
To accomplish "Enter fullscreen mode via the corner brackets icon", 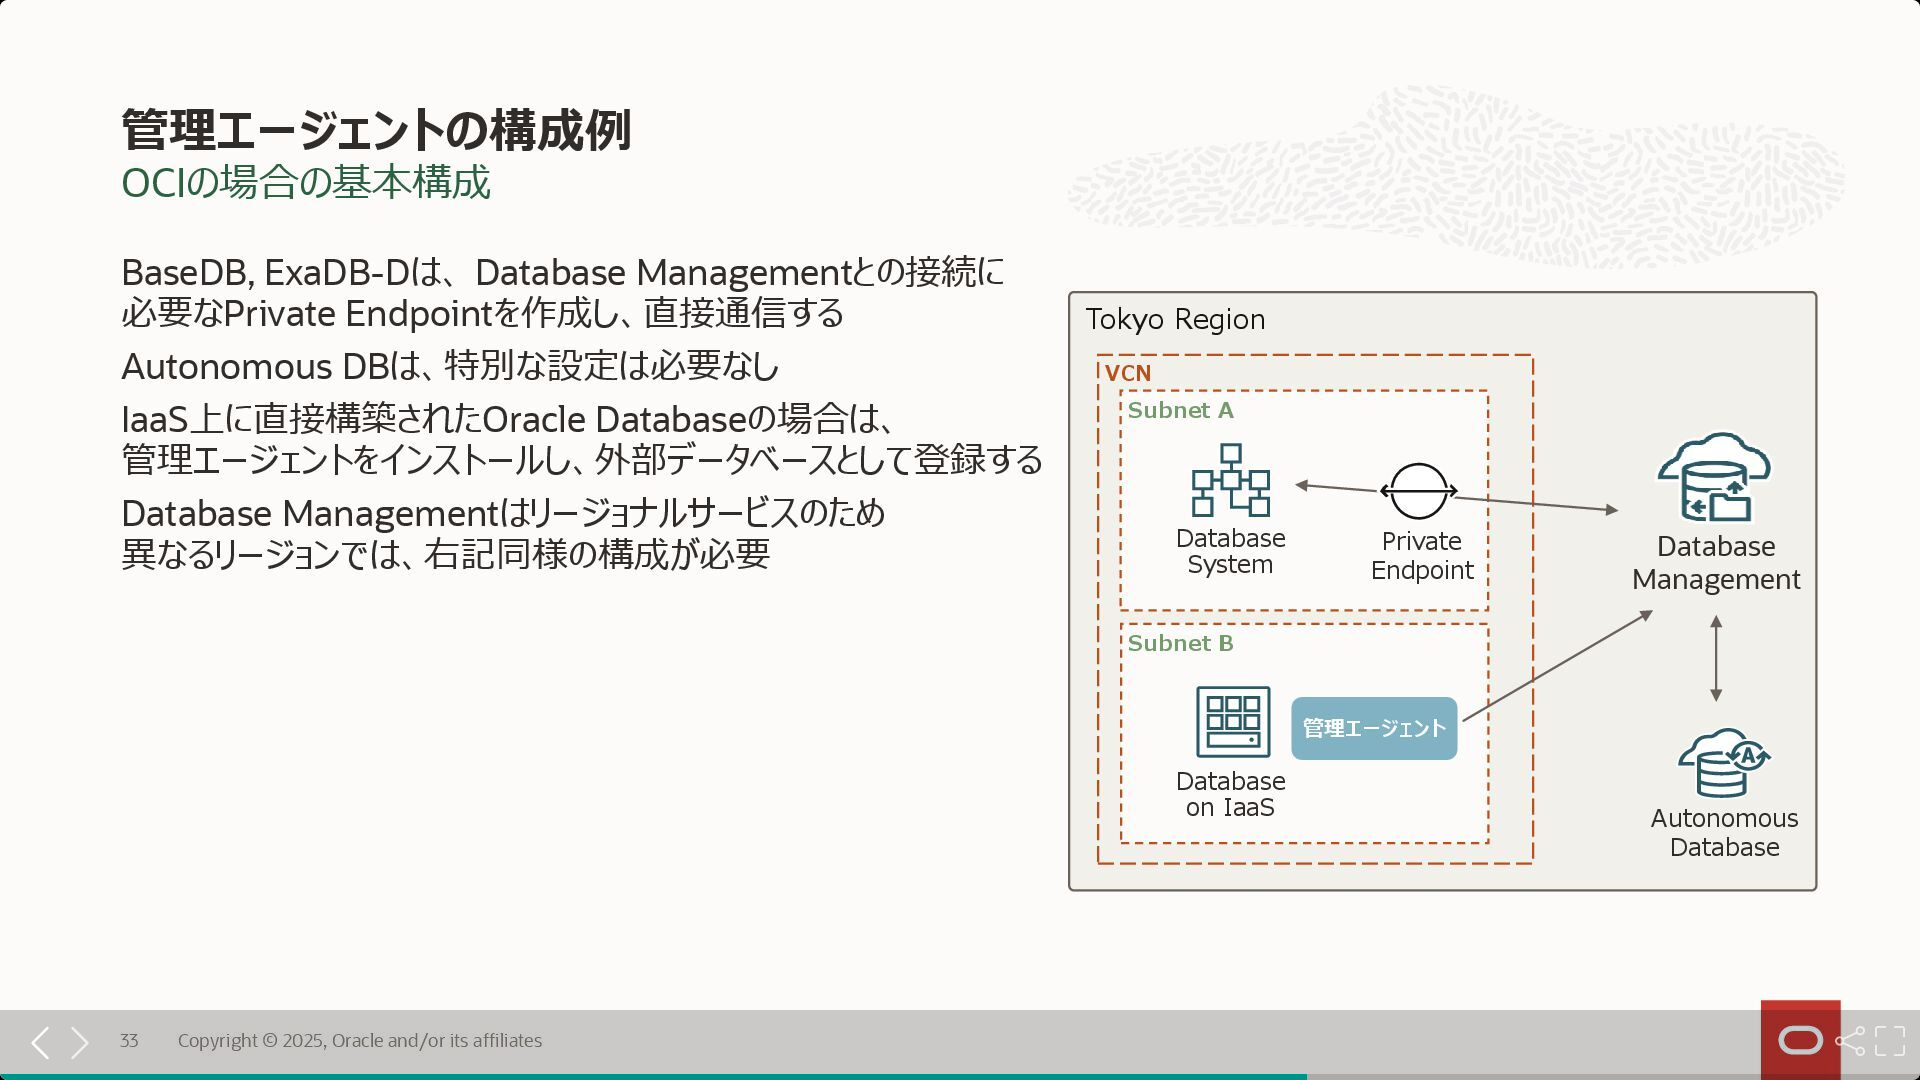I will coord(1888,1040).
